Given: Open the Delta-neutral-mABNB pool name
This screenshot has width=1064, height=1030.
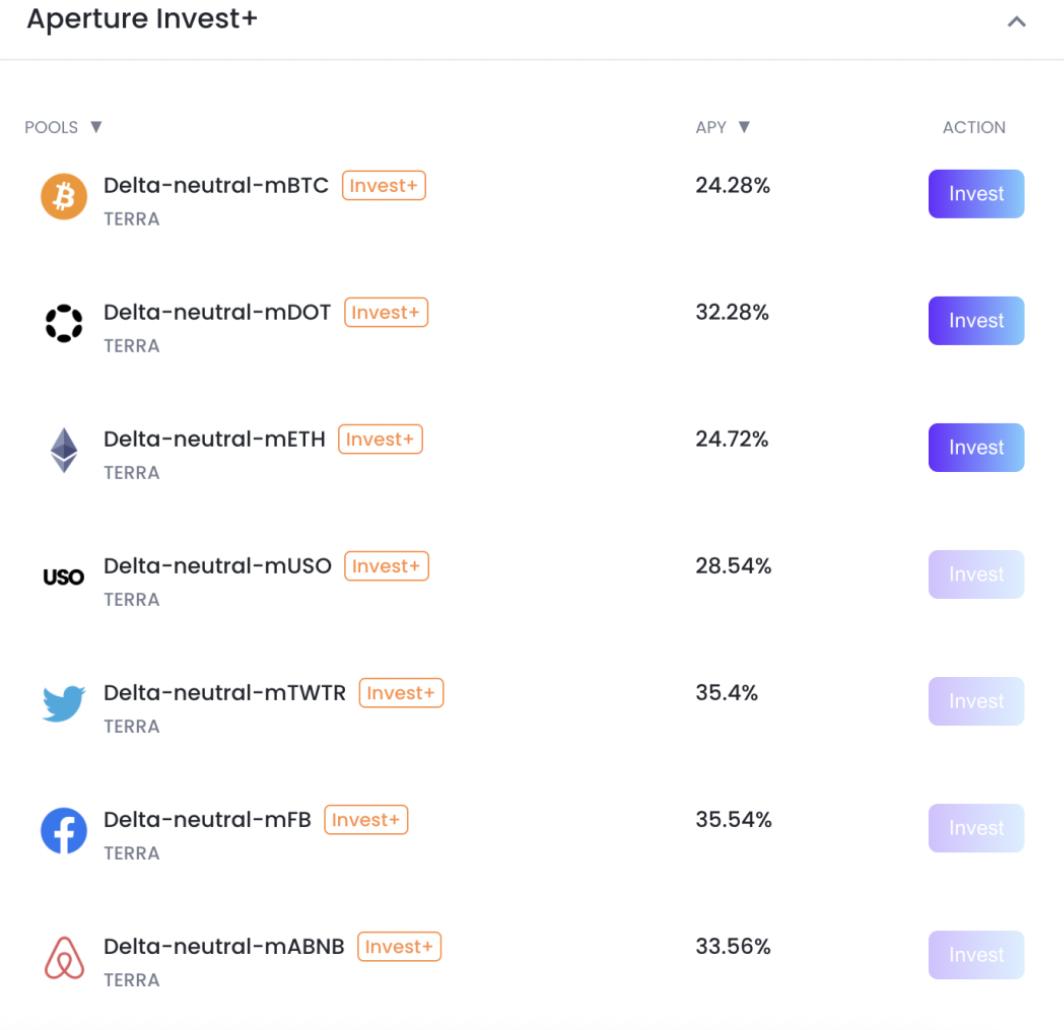Looking at the screenshot, I should click(224, 946).
